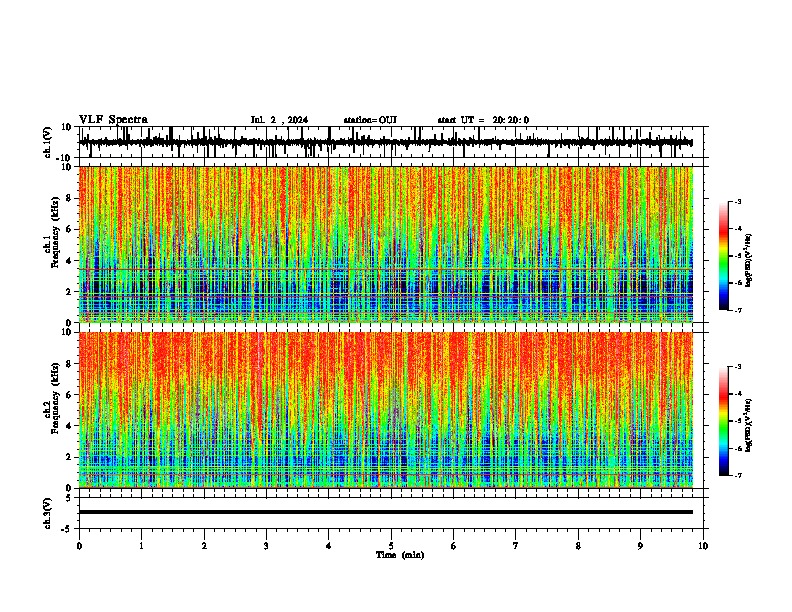Click the 8 minute time axis tick label
Screen dimensions: 792x612
(x=578, y=546)
